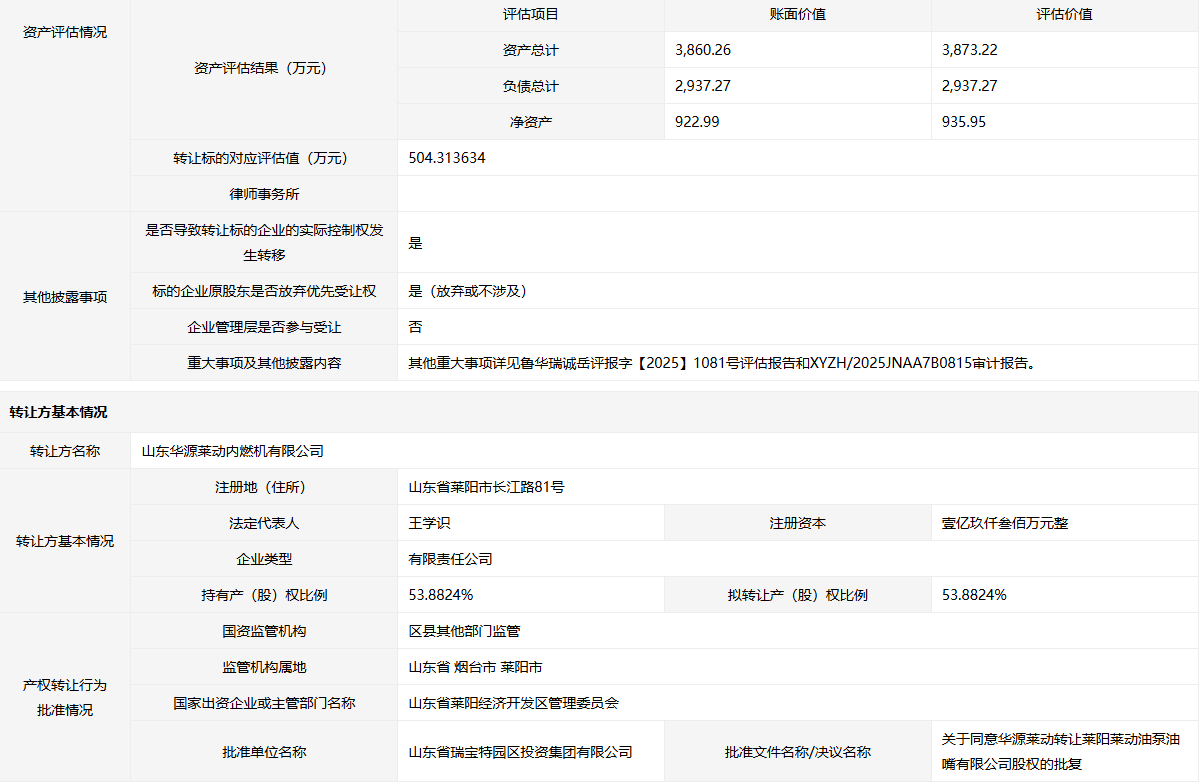Click the 账面价值 column header
The image size is (1201, 784).
tap(797, 14)
